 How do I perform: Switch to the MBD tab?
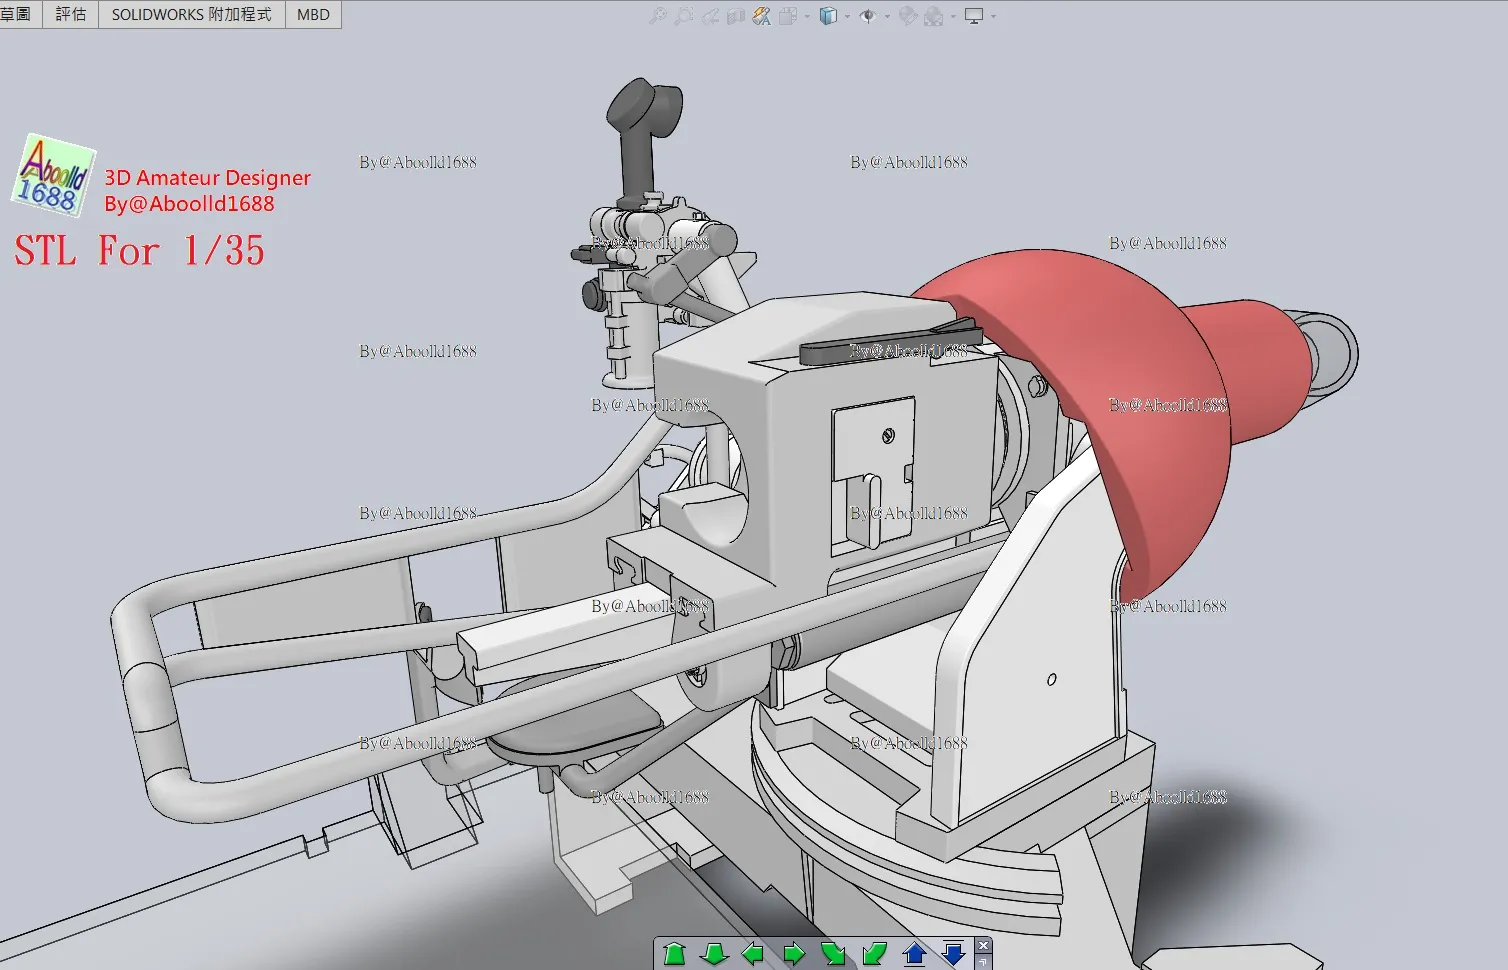click(313, 14)
